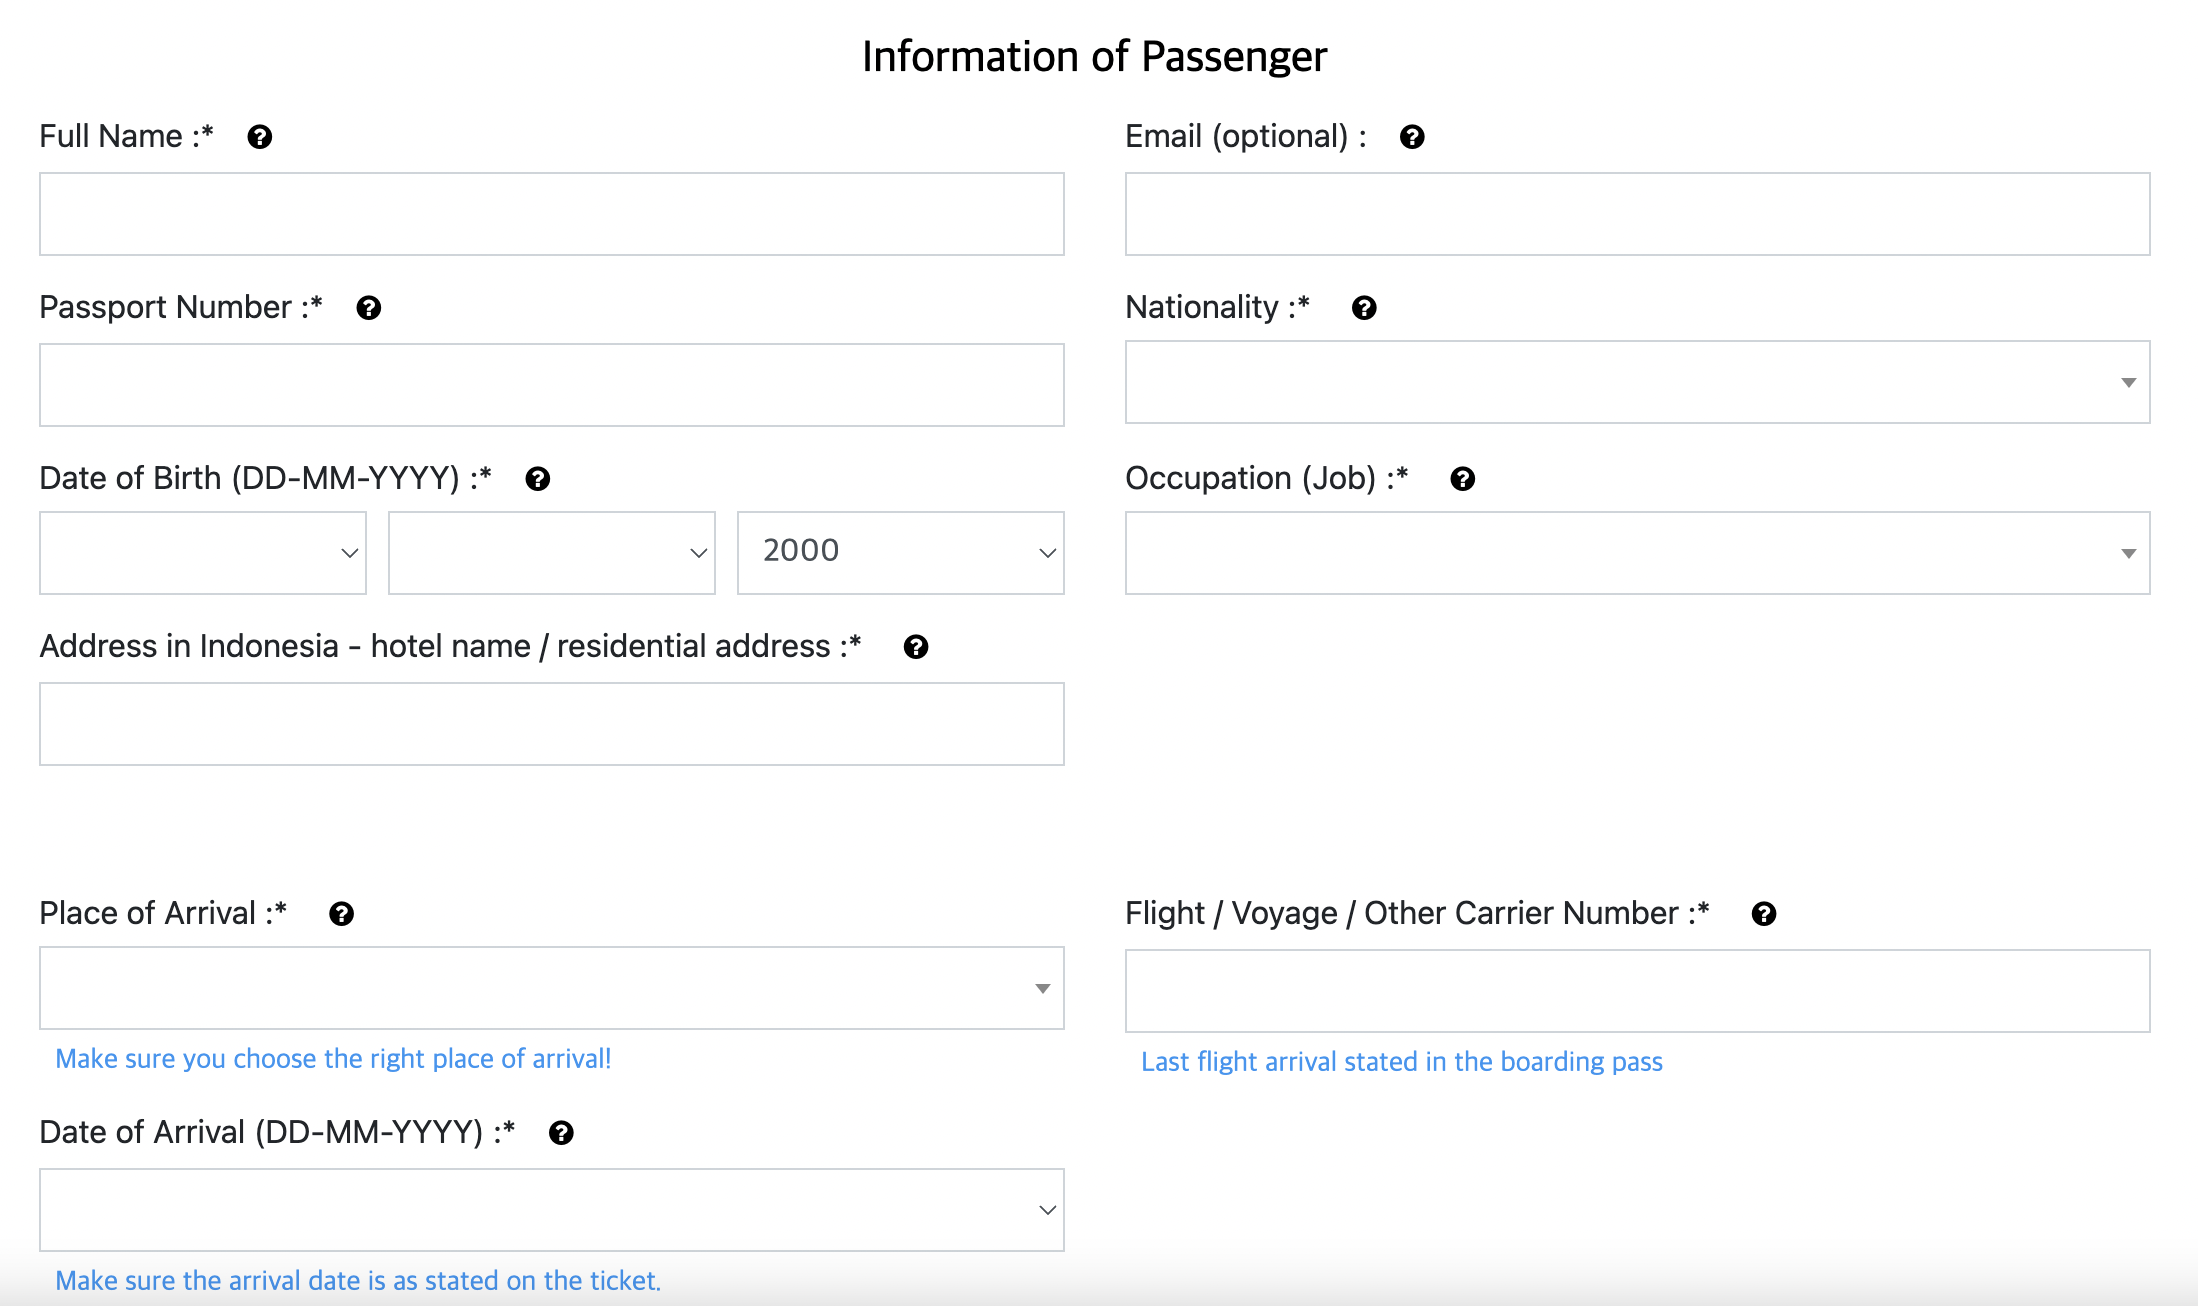The width and height of the screenshot is (2198, 1306).
Task: Open the Date of Arrival dropdown
Action: pyautogui.click(x=551, y=1210)
